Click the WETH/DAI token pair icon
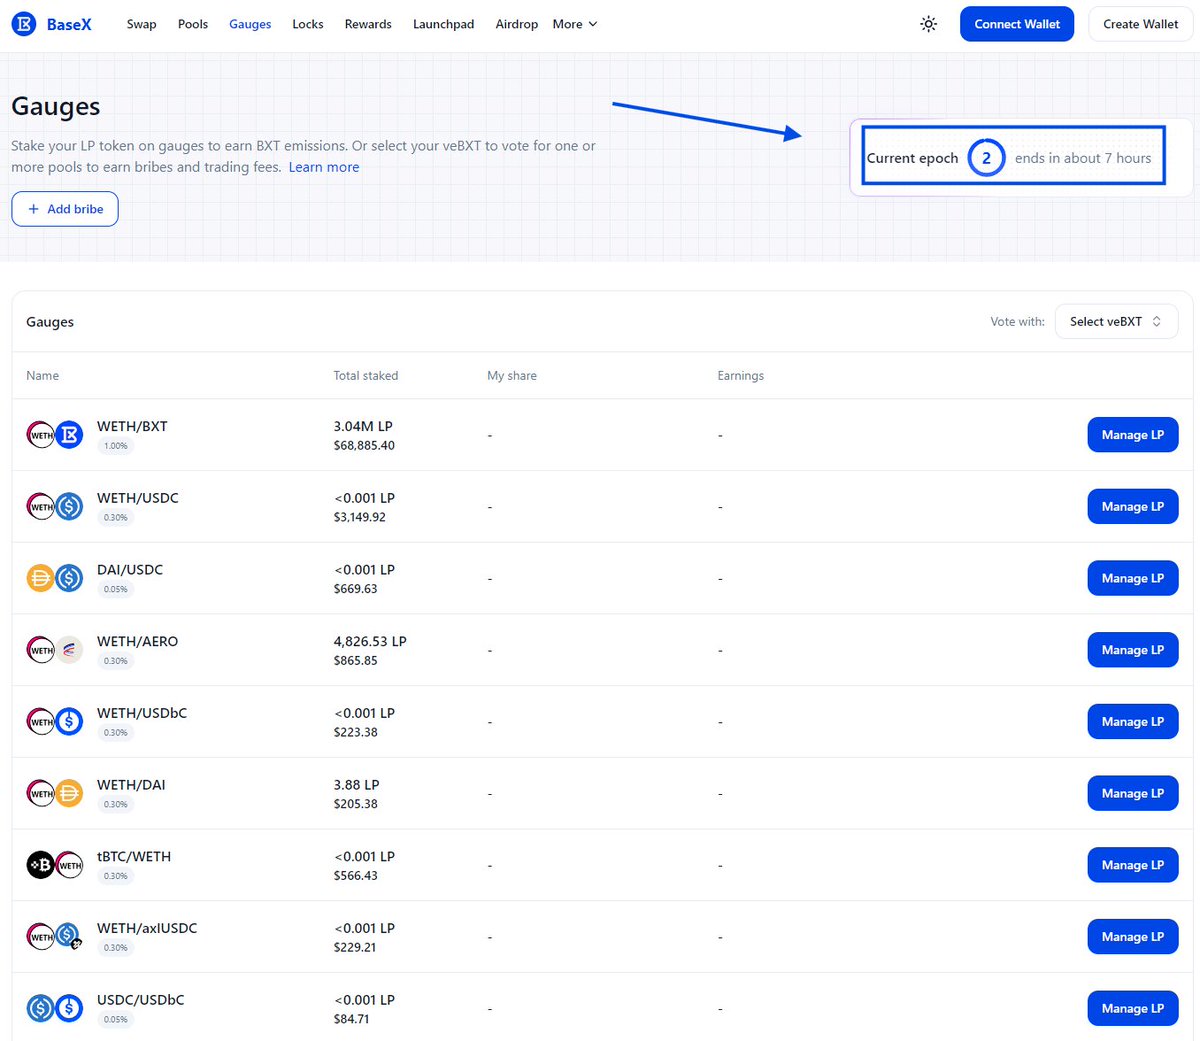Screen dimensions: 1200x1041 (54, 793)
